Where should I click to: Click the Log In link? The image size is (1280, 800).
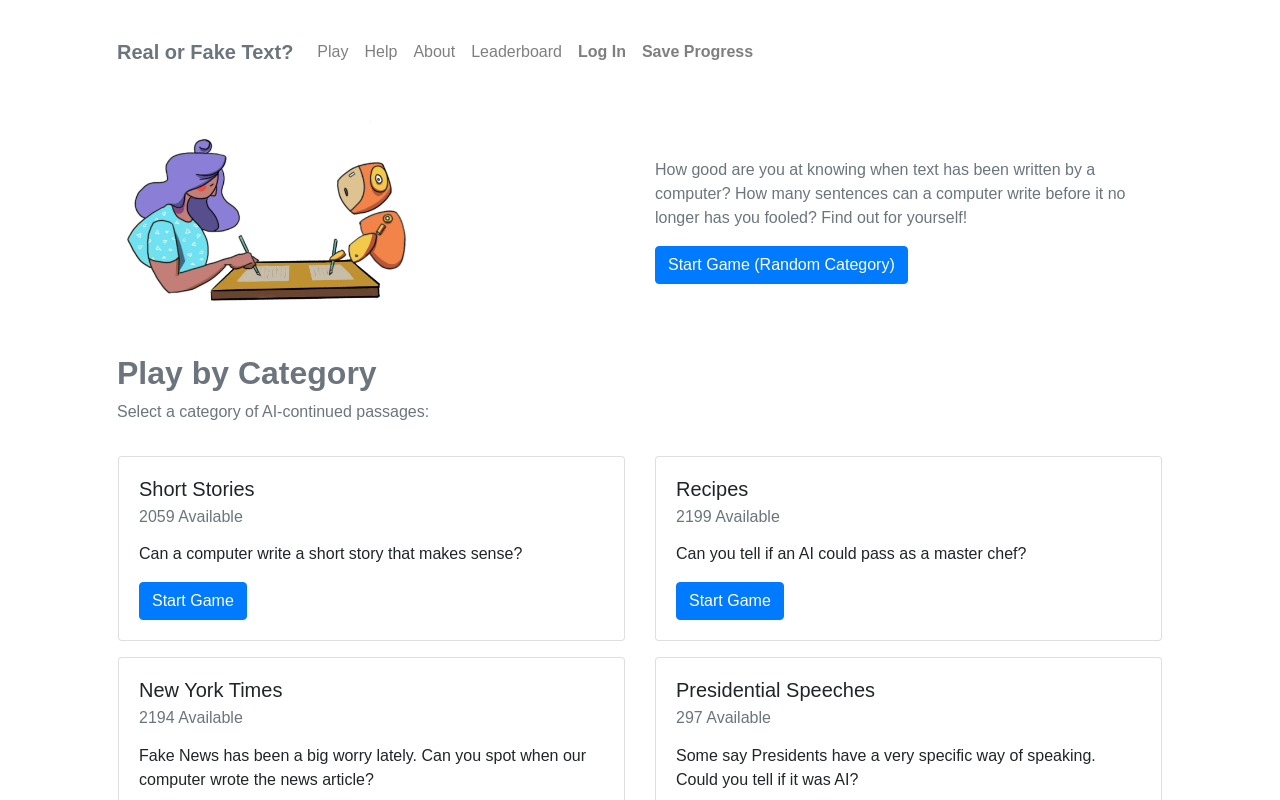click(602, 52)
